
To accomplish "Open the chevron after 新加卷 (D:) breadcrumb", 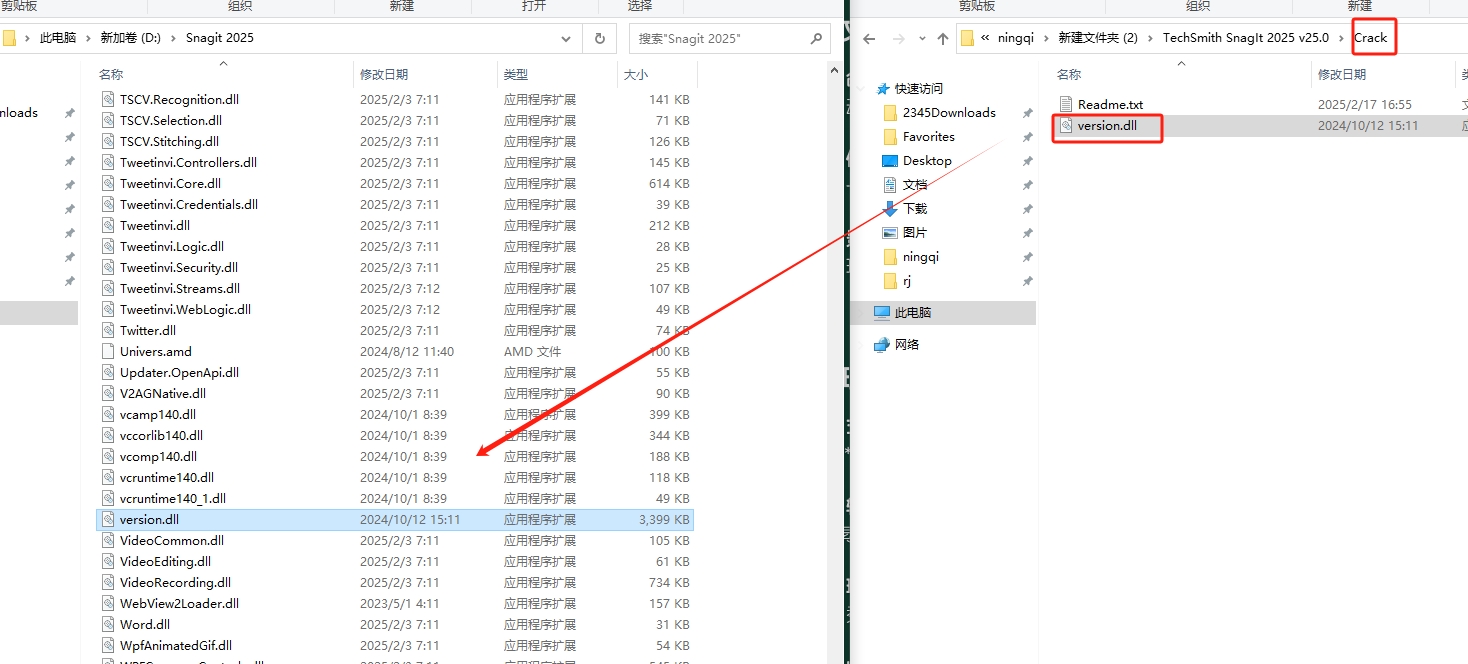I will 173,38.
